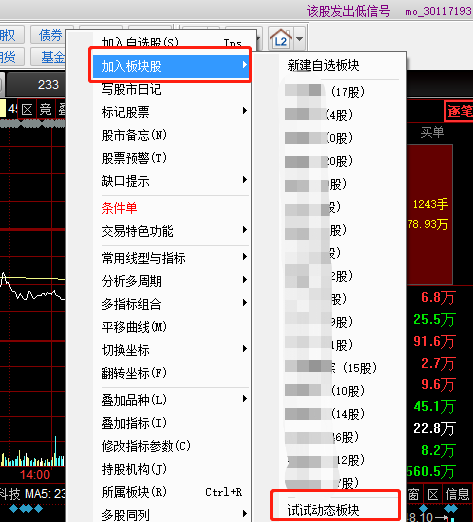Open 常用线型与指标 submenu

[171, 258]
